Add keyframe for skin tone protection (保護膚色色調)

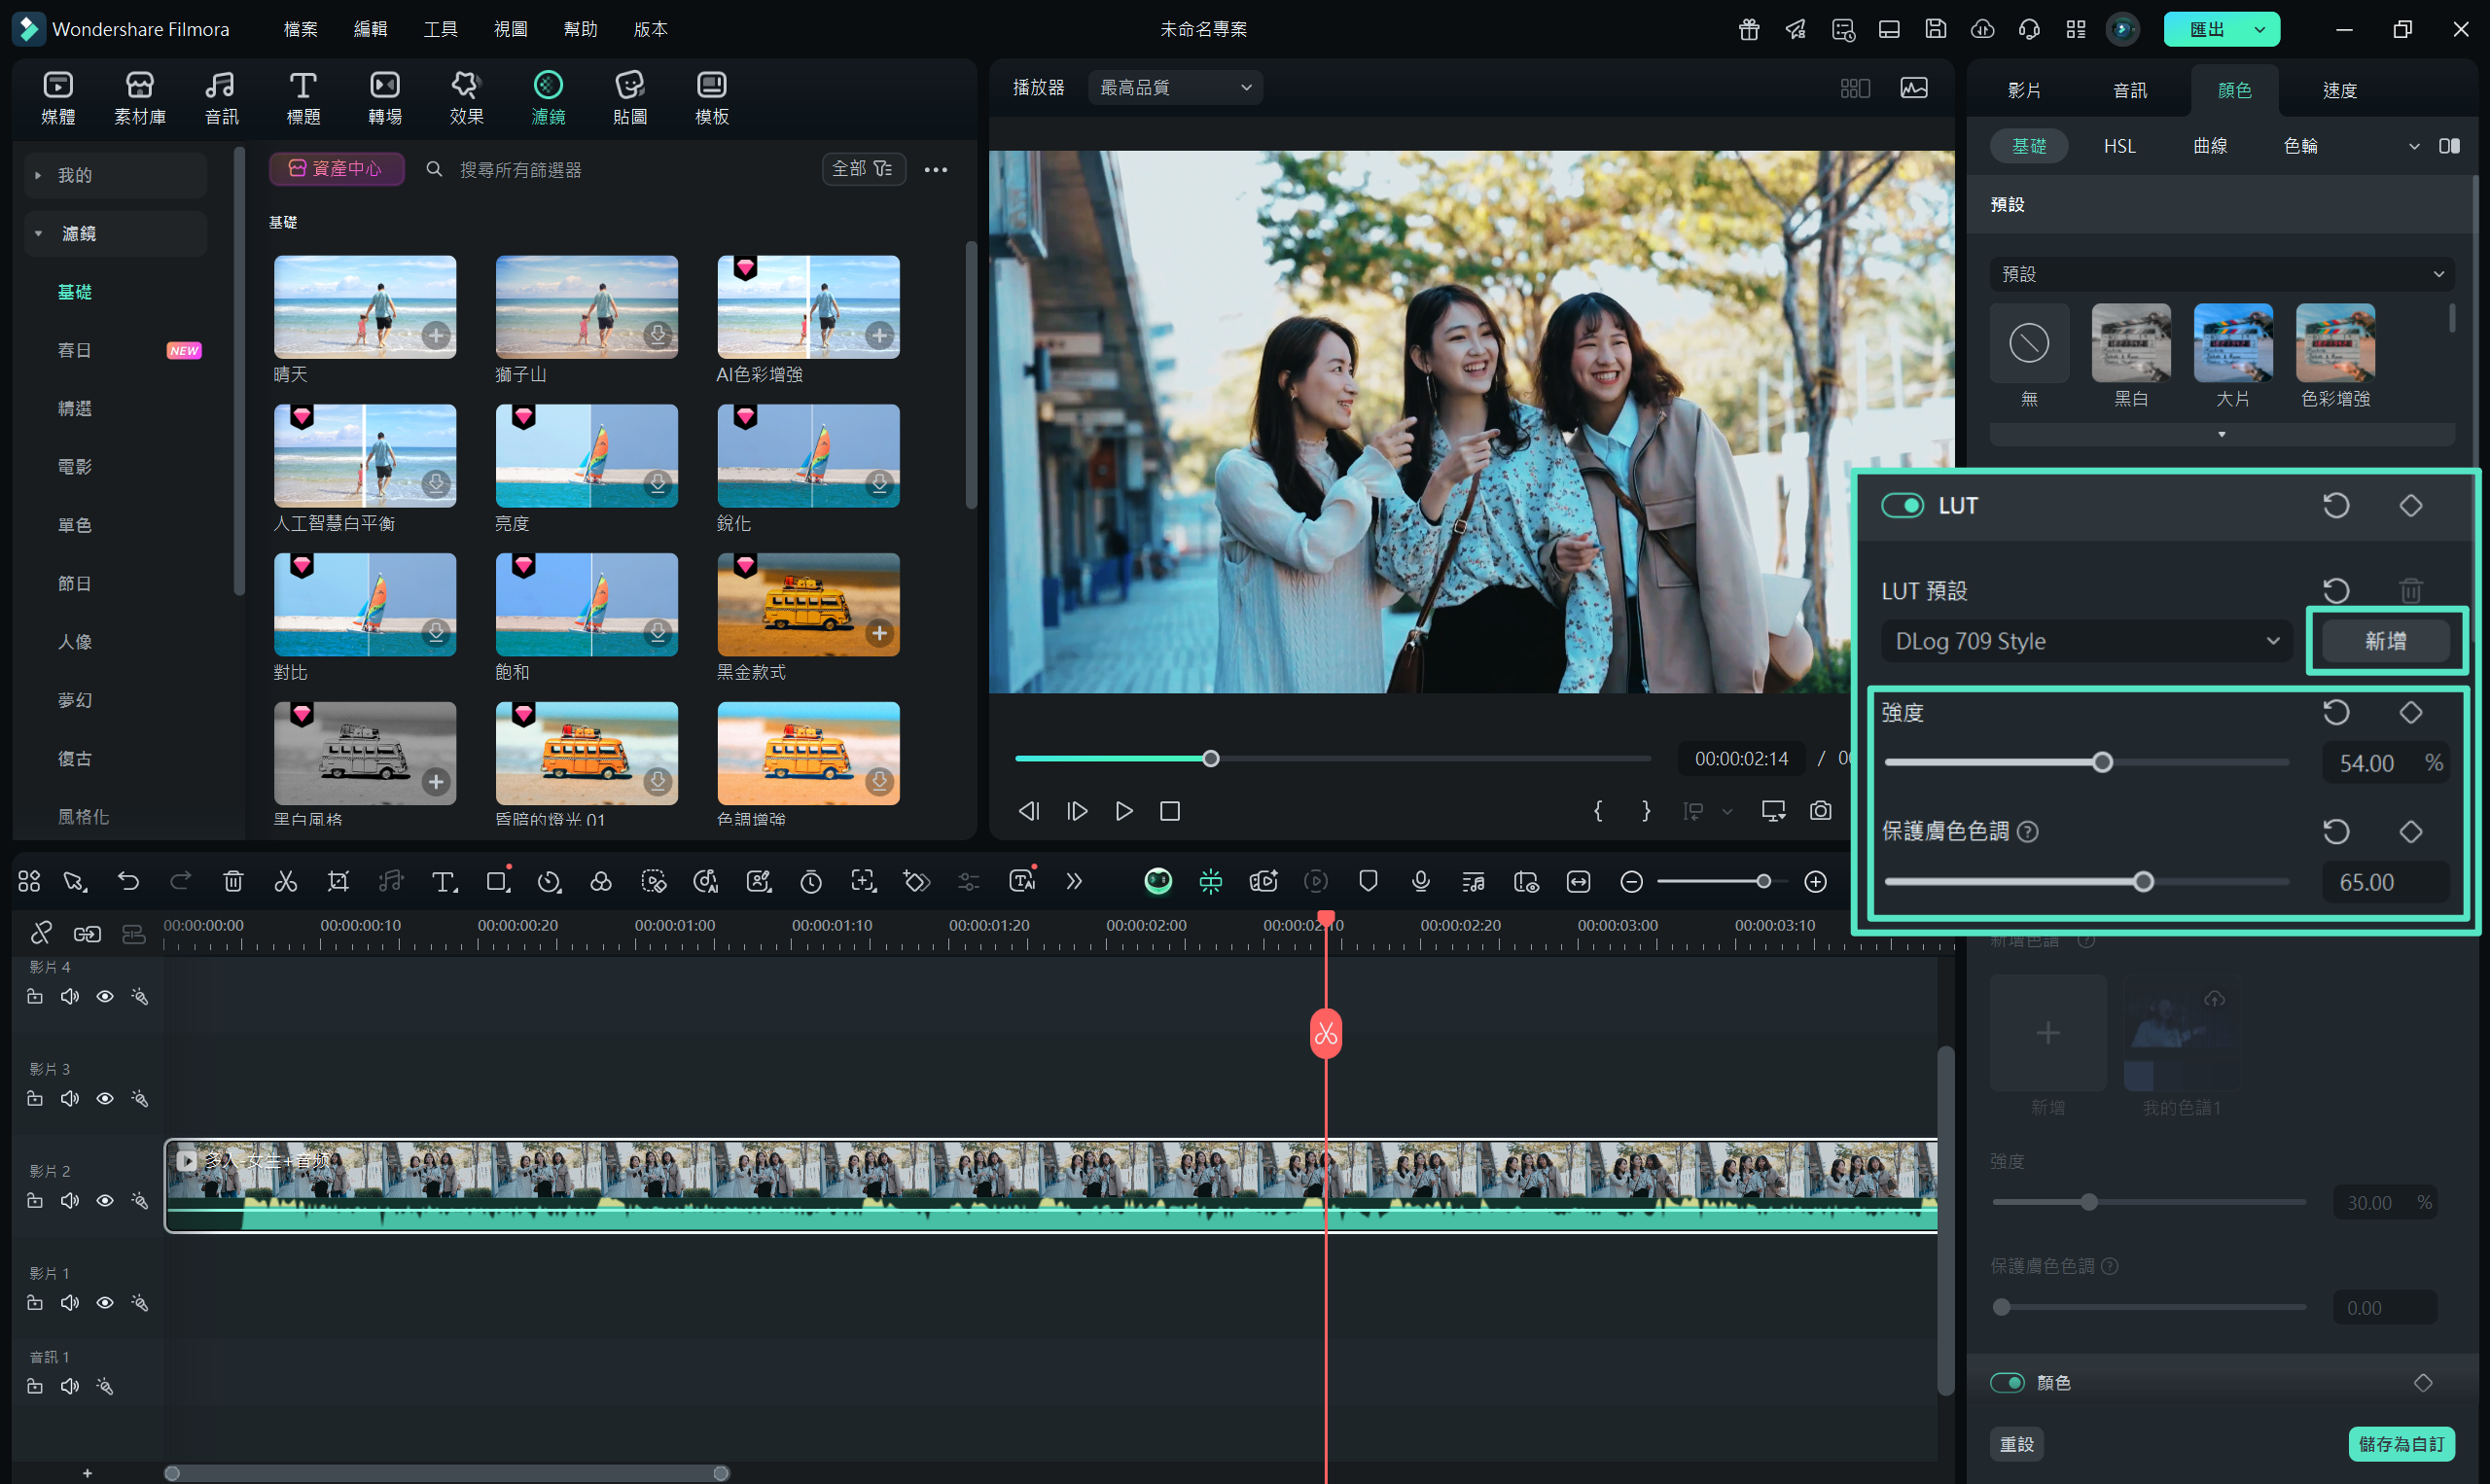coord(2410,831)
